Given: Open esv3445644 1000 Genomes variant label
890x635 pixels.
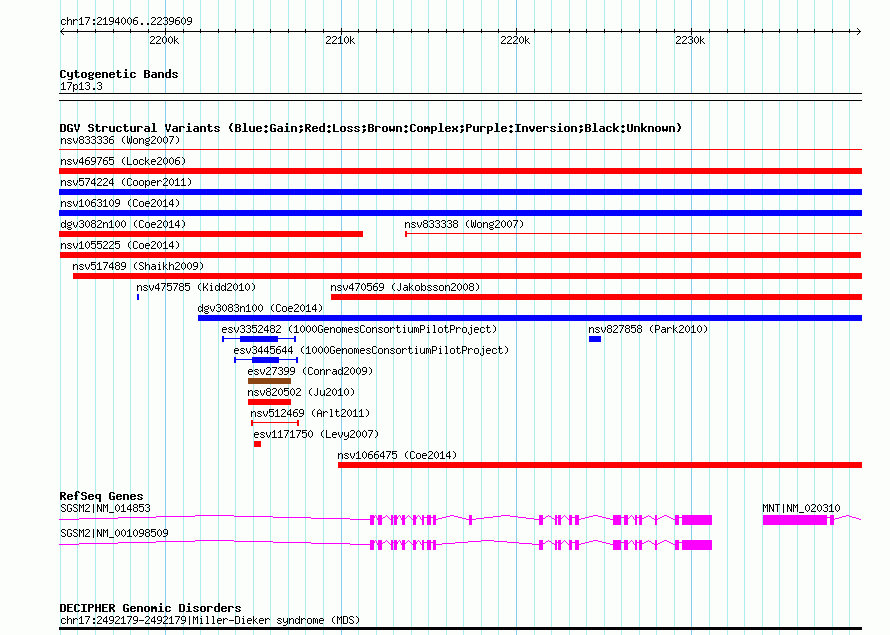Looking at the screenshot, I should [x=371, y=350].
